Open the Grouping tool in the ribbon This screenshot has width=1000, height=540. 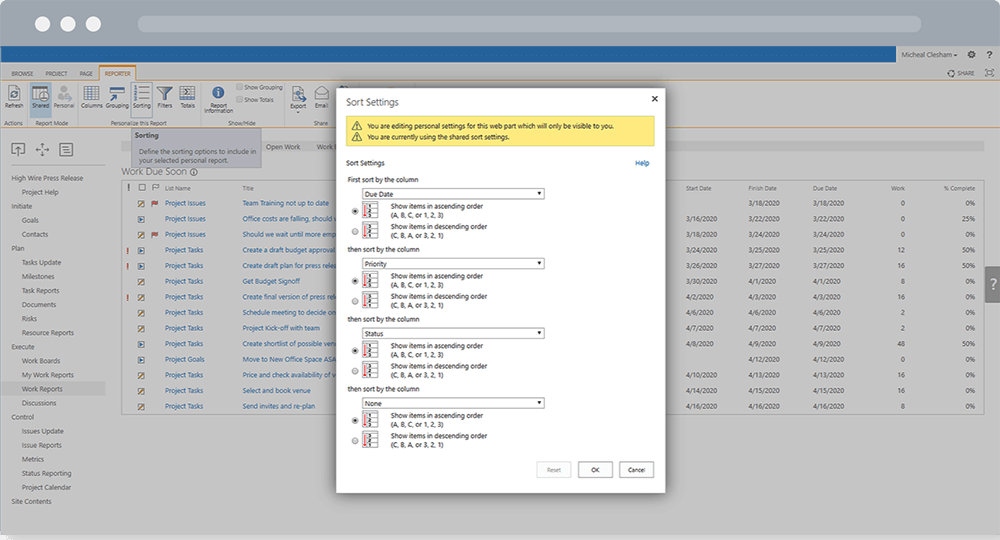(117, 95)
